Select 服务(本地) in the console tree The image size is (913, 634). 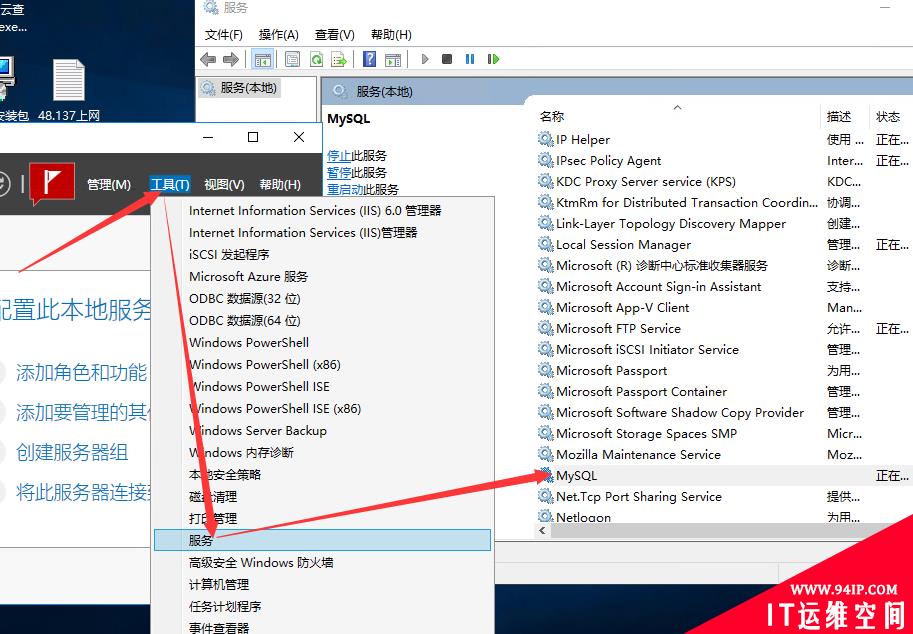(x=240, y=88)
